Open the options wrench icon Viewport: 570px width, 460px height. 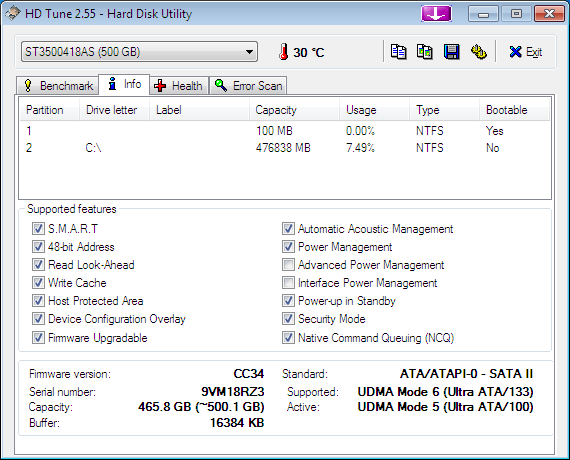pyautogui.click(x=478, y=52)
